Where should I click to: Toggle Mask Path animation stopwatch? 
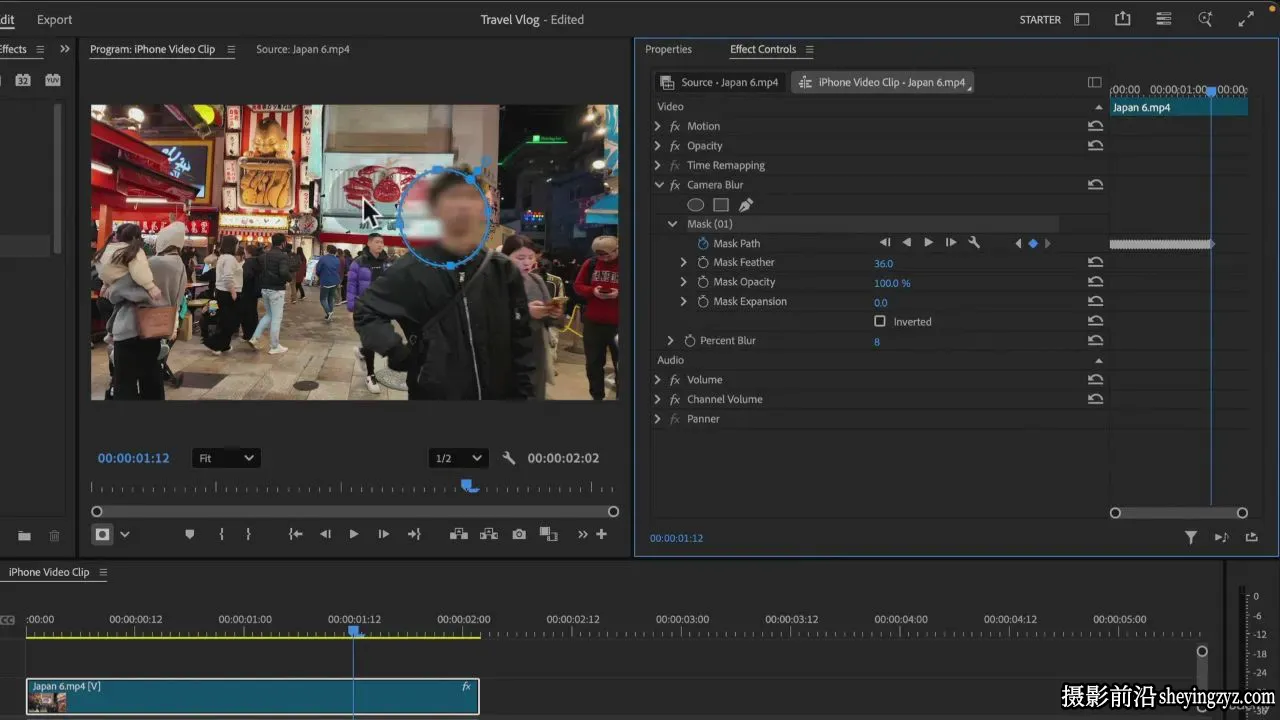pos(703,243)
